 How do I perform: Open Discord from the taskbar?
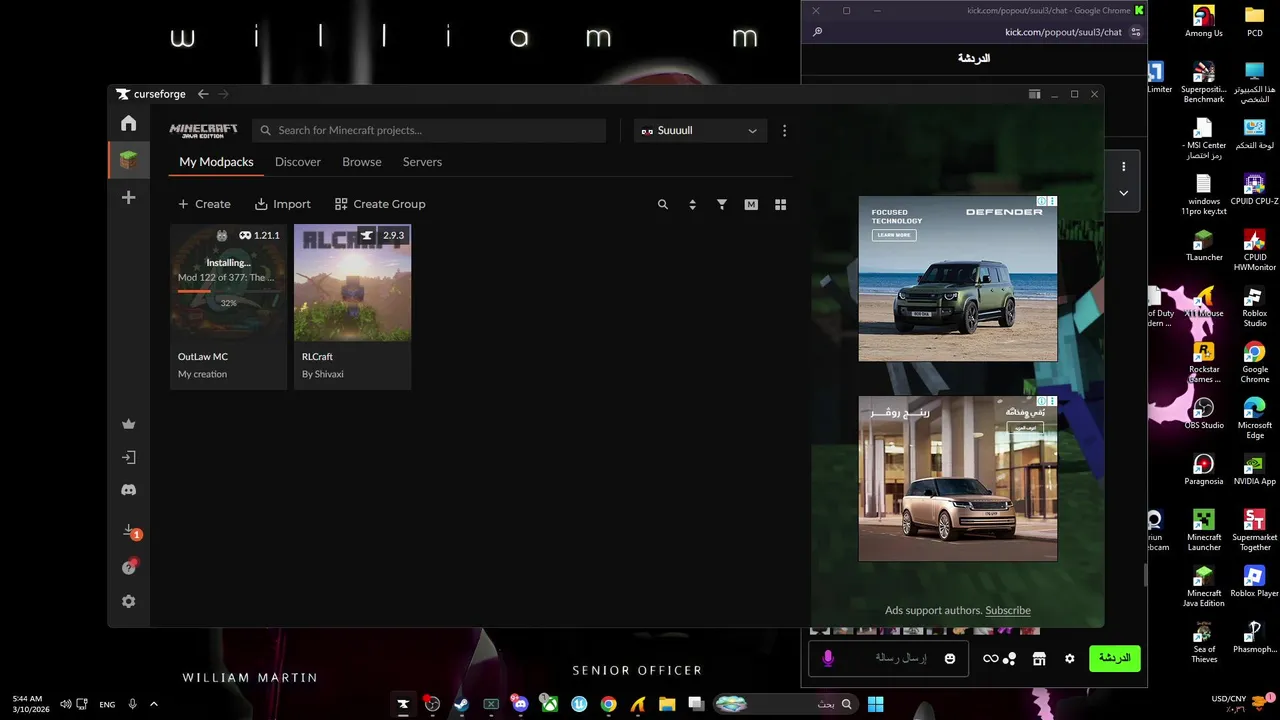(519, 704)
